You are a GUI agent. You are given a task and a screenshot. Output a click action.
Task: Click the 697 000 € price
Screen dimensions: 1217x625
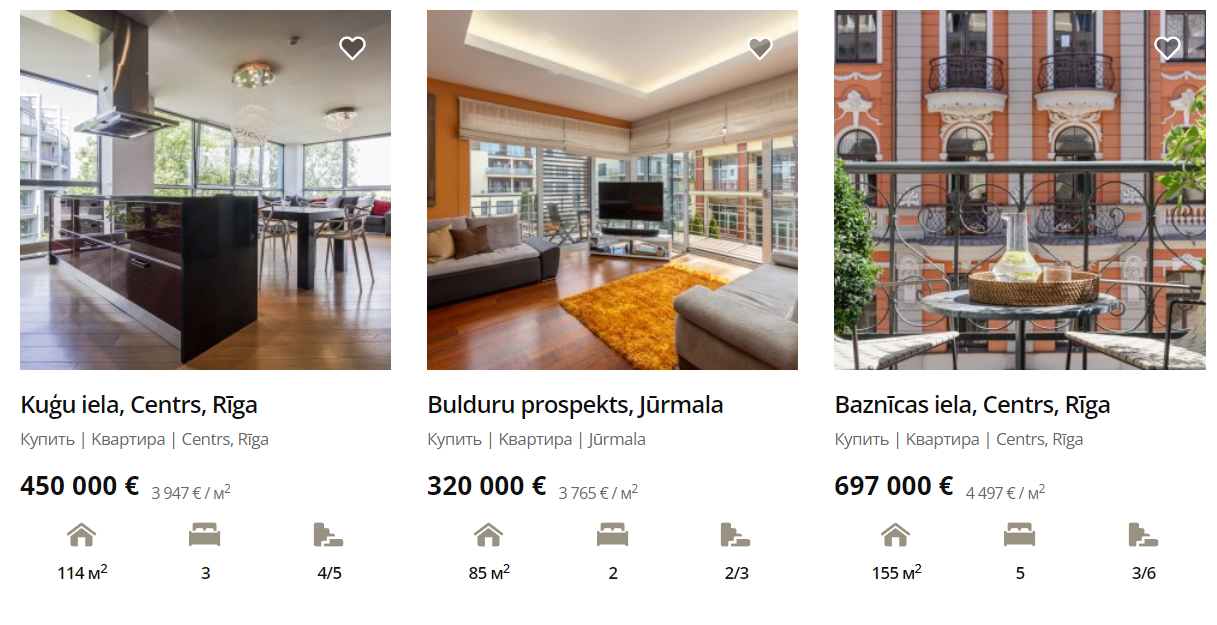[x=894, y=487]
